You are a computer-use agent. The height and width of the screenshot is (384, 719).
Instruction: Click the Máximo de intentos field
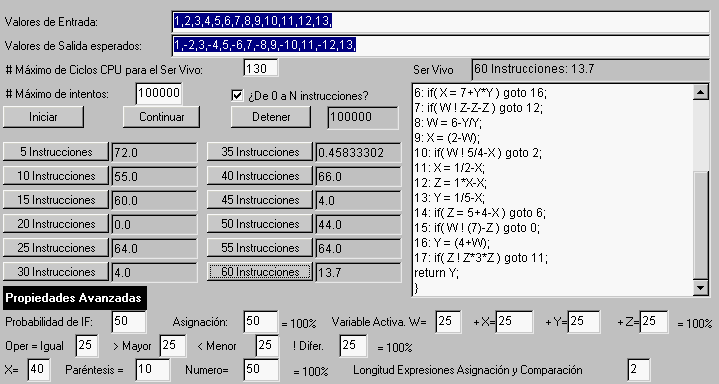(x=159, y=94)
